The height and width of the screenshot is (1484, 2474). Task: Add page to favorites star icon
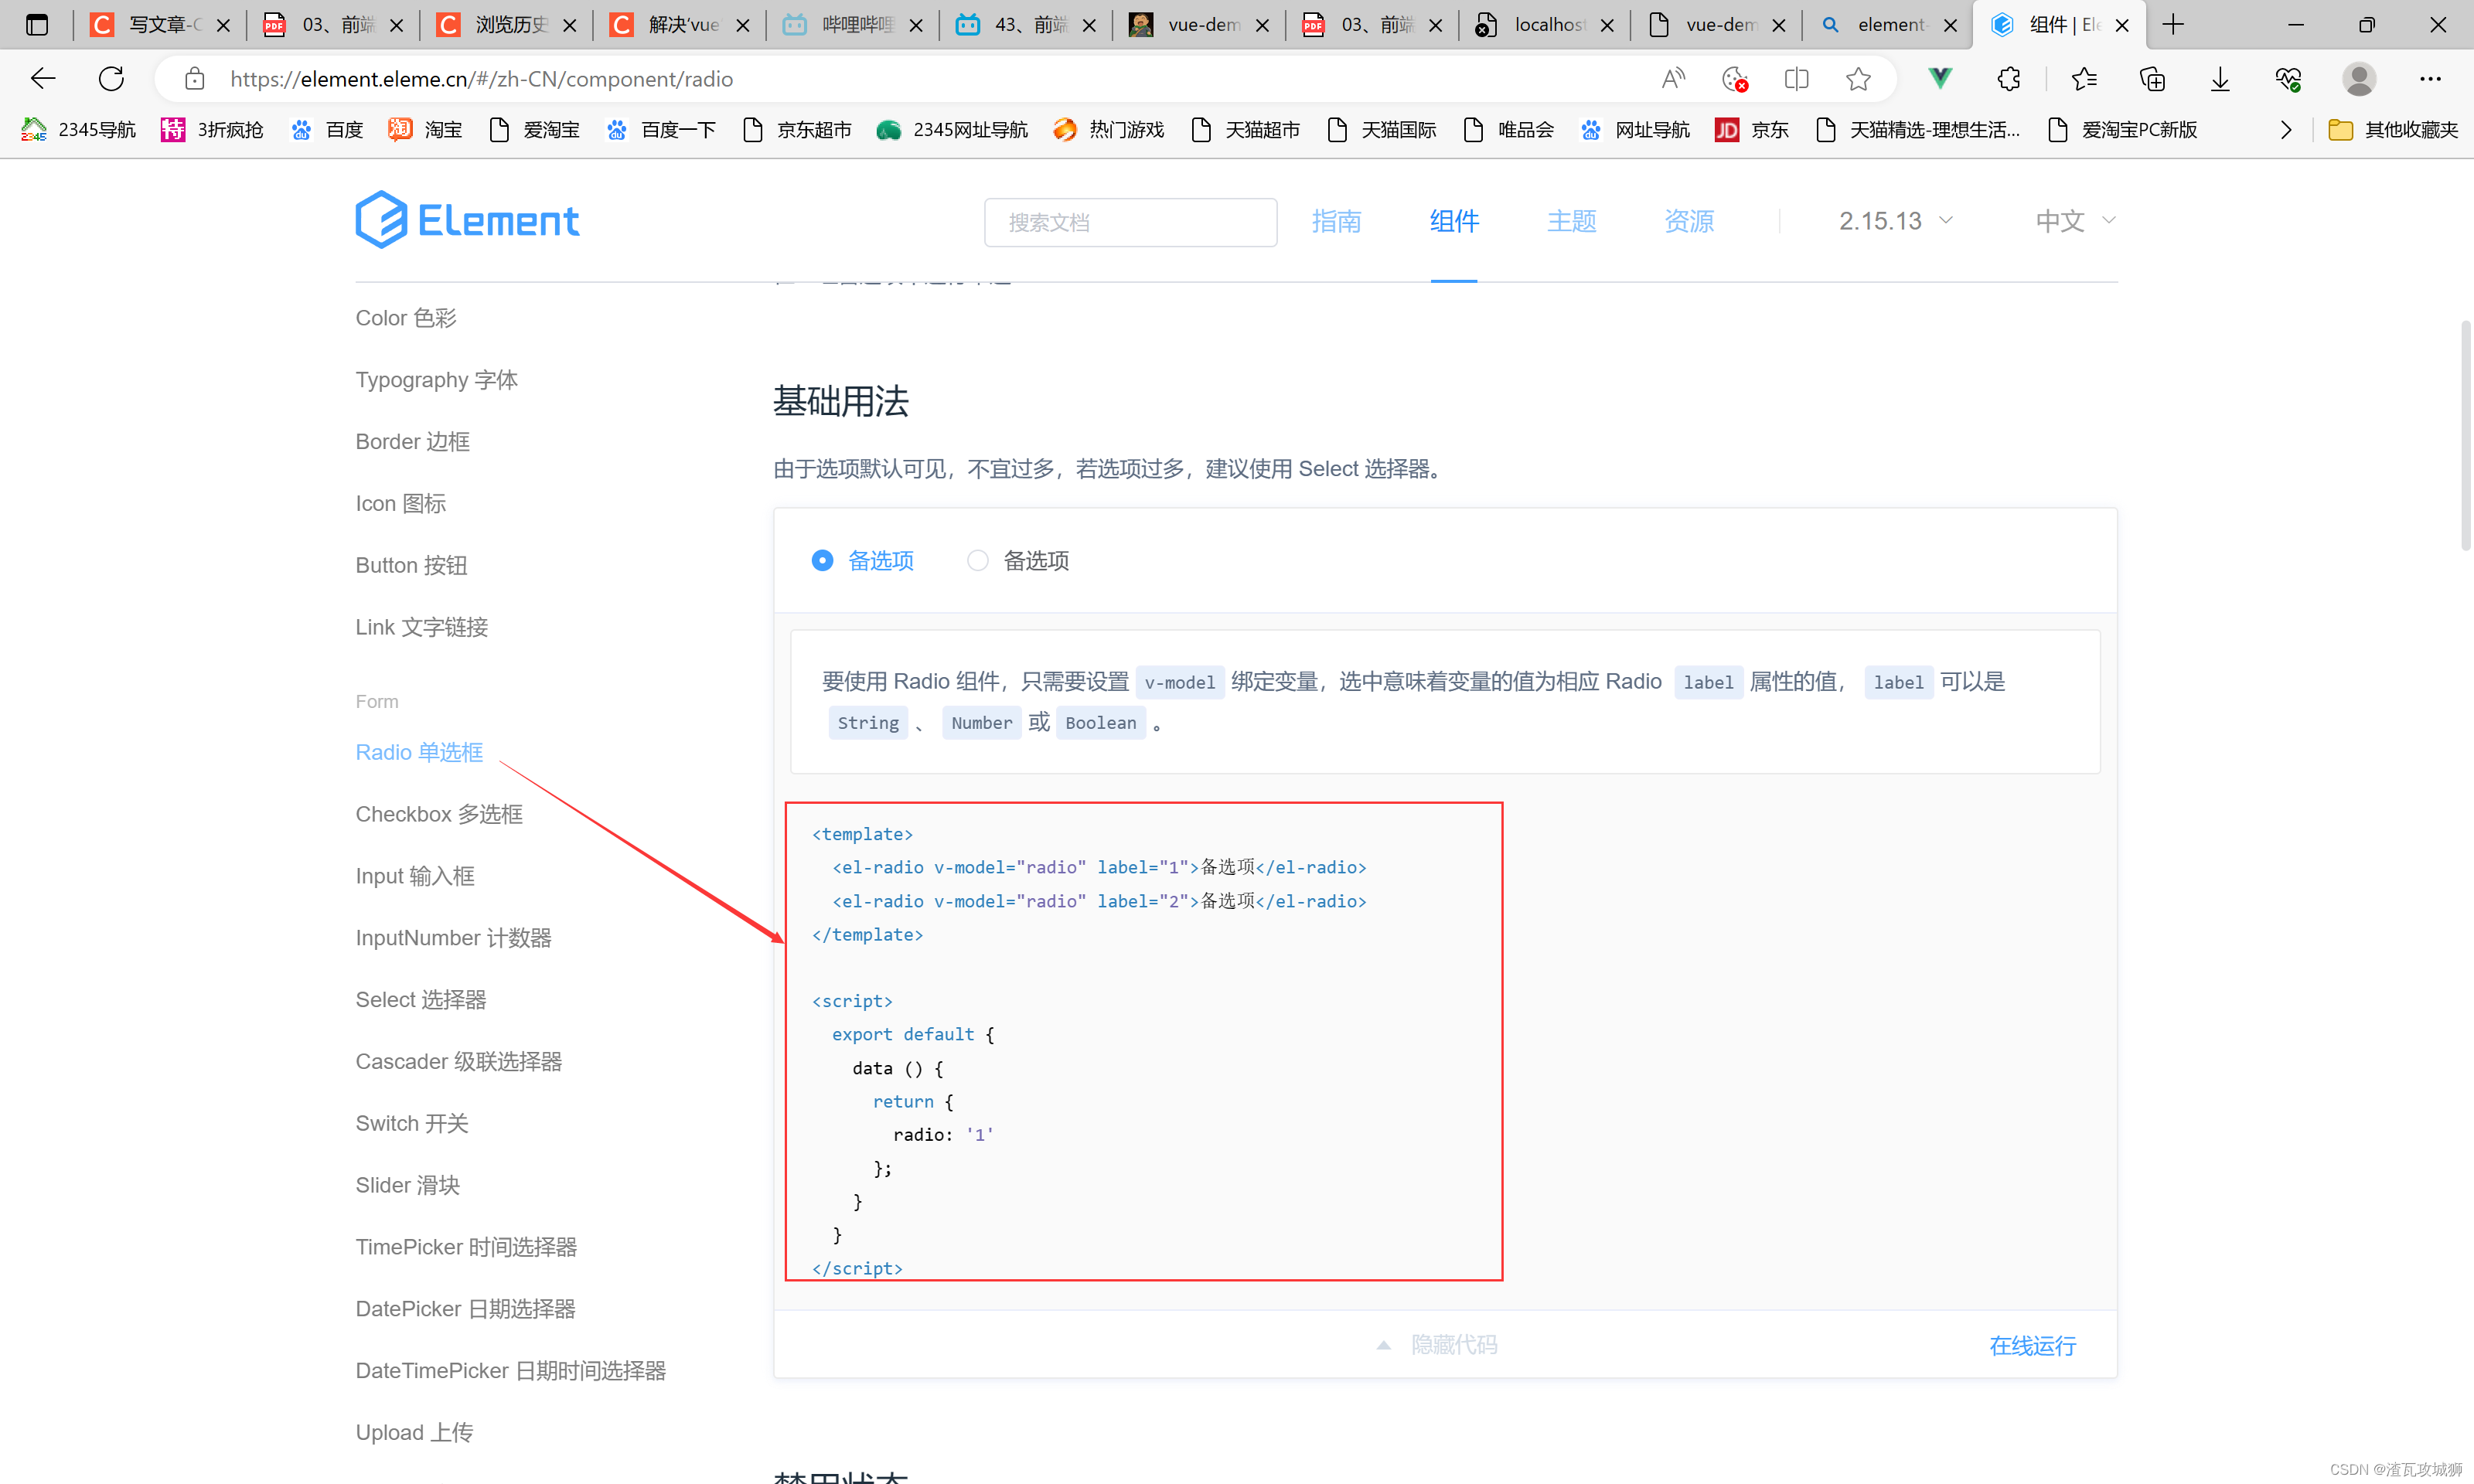tap(1858, 79)
